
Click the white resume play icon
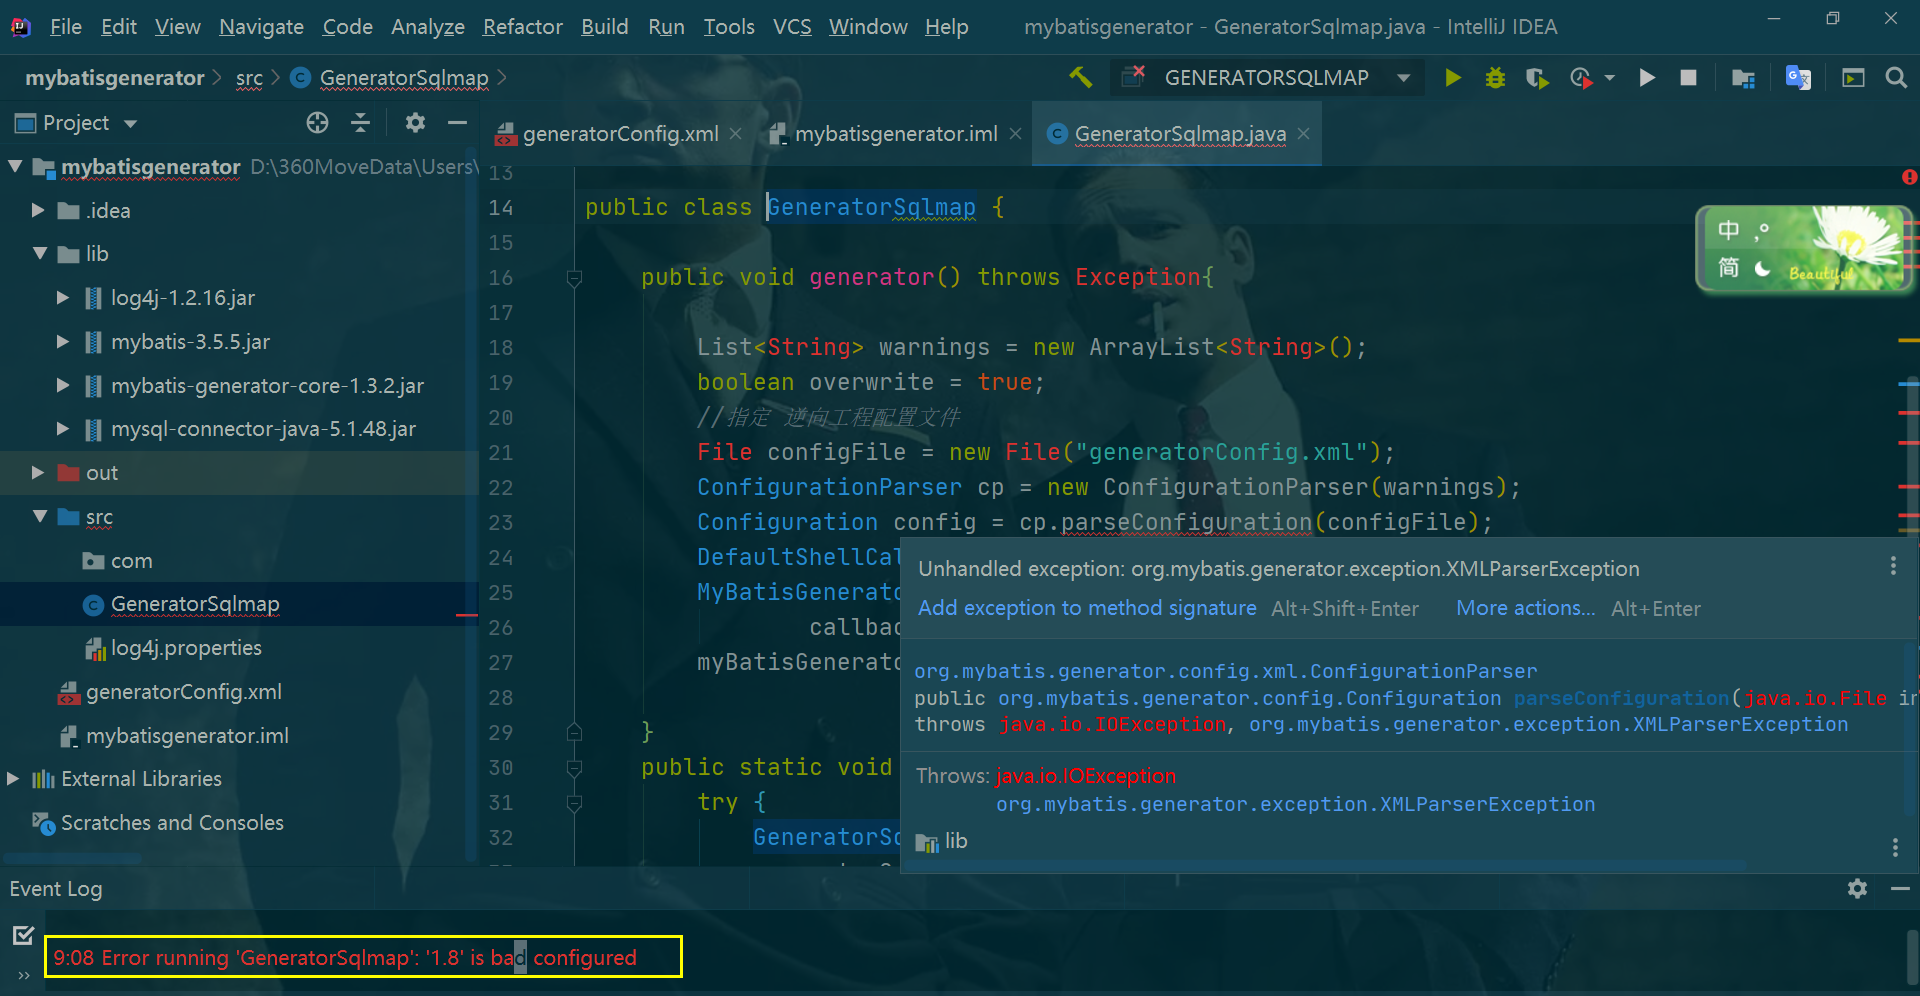(1647, 77)
